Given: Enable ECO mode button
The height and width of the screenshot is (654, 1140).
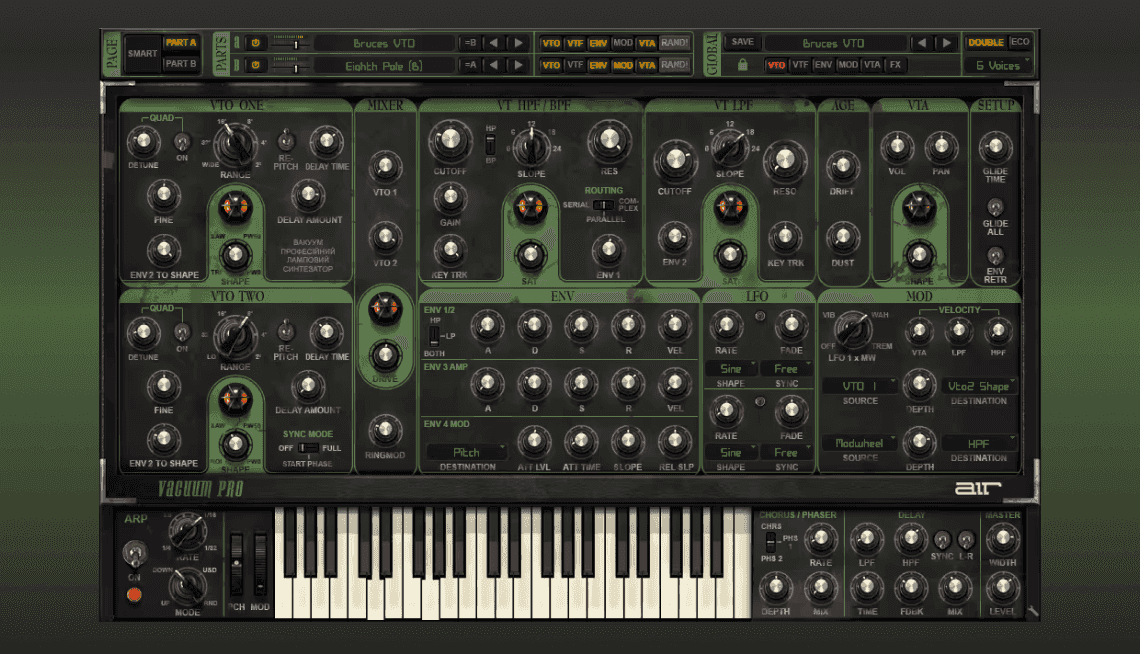Looking at the screenshot, I should (1020, 42).
